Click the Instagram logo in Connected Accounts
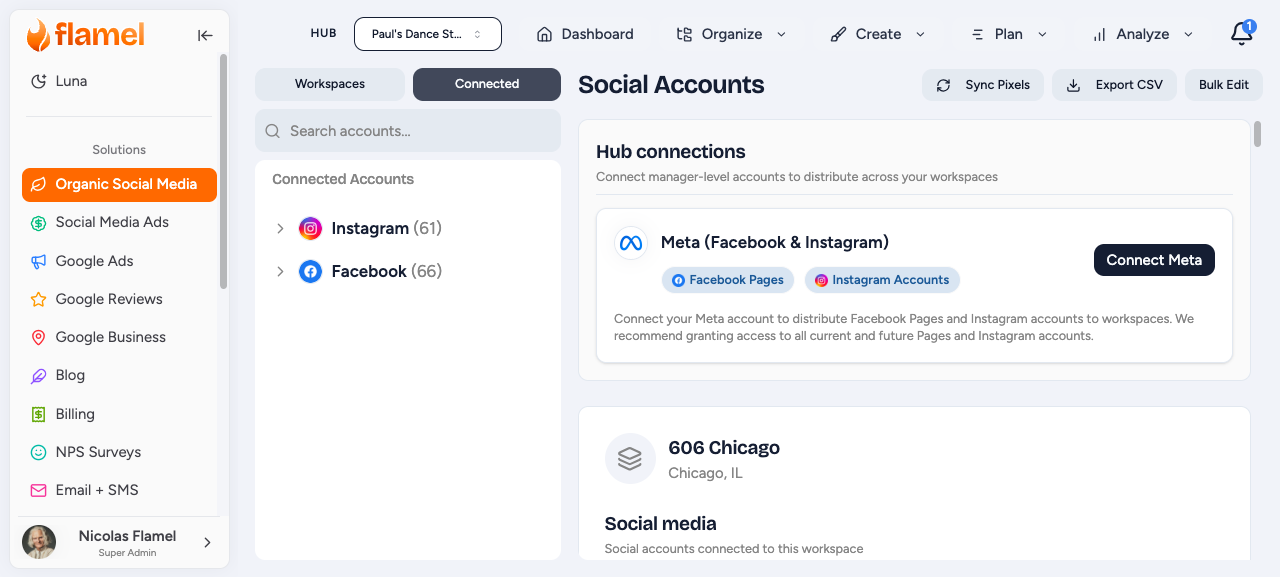This screenshot has height=577, width=1280. pyautogui.click(x=311, y=228)
